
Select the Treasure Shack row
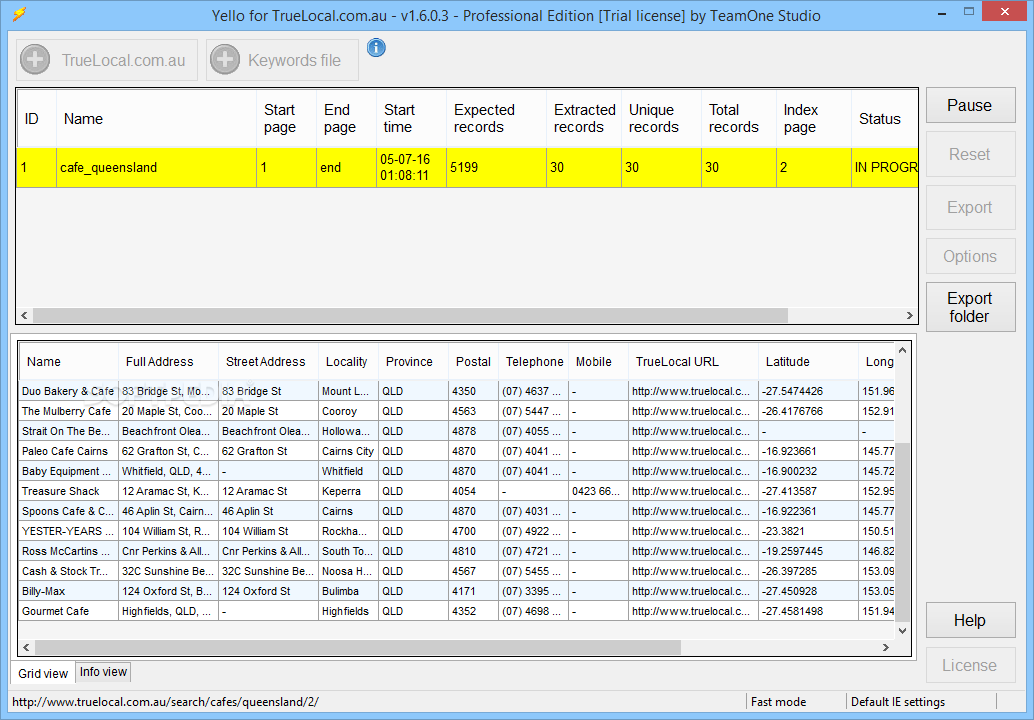click(x=456, y=491)
